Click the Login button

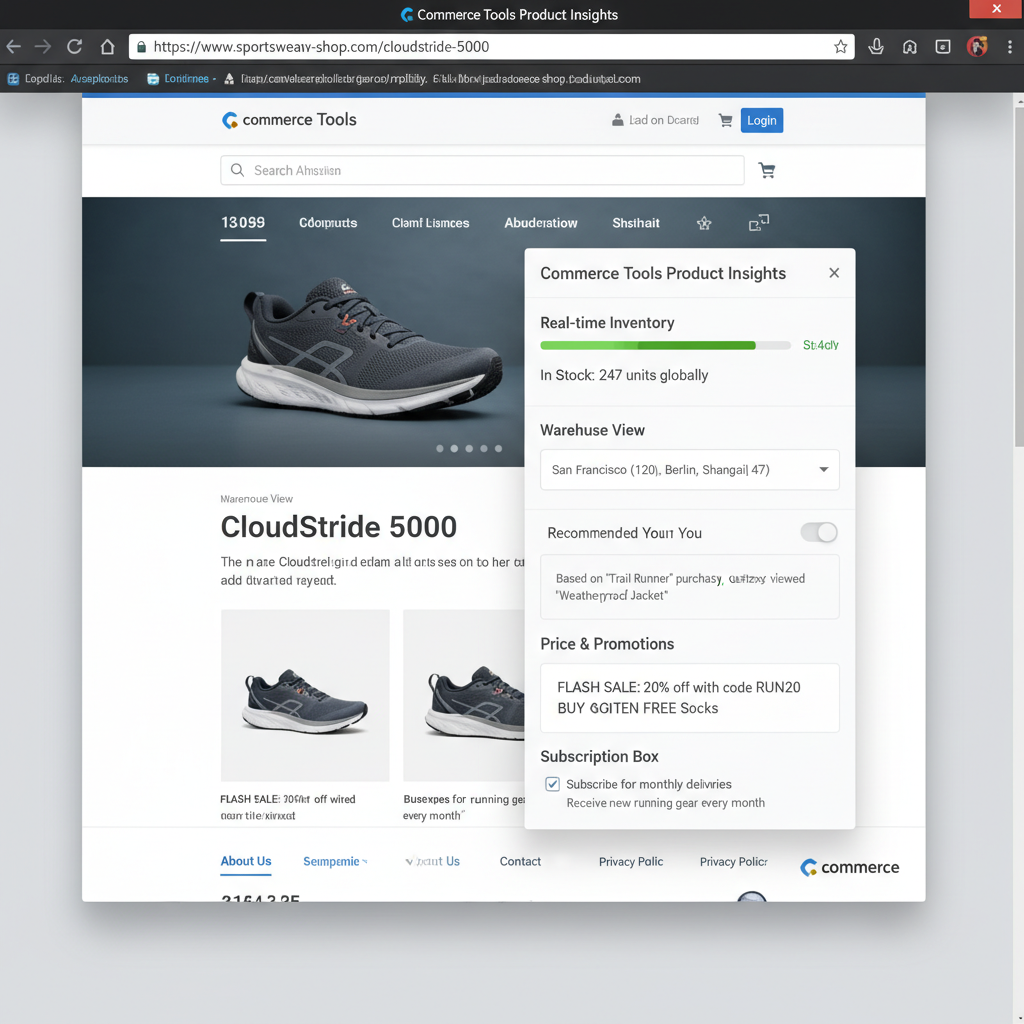pos(761,120)
